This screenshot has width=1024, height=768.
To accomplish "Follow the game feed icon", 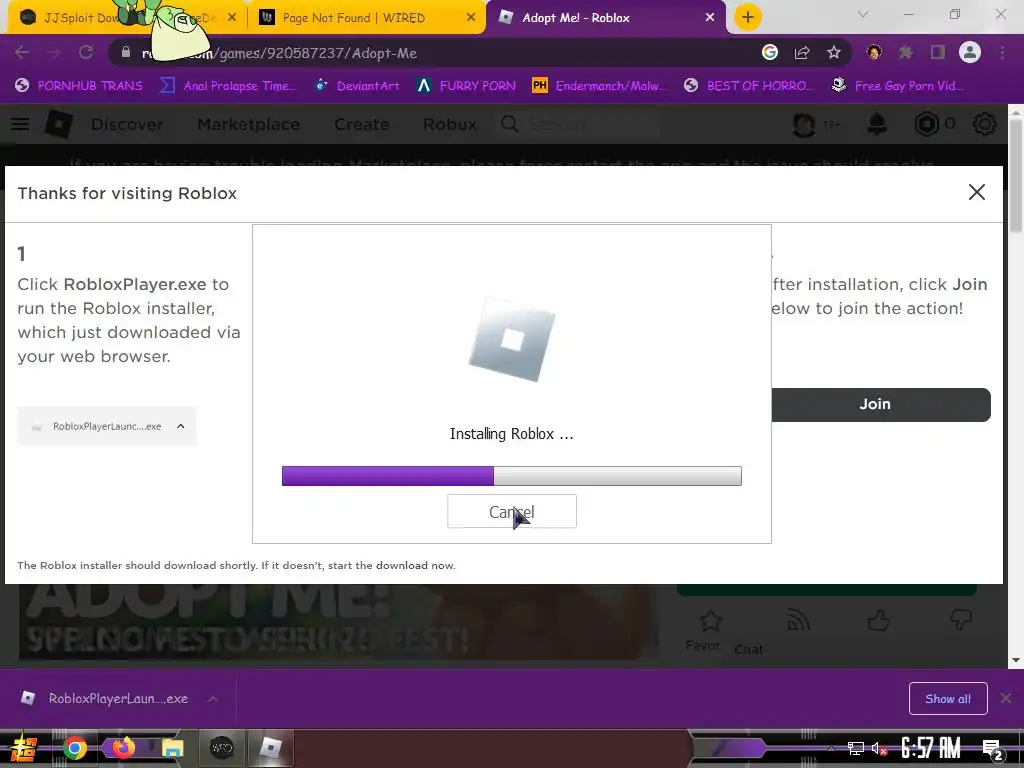I will click(798, 620).
